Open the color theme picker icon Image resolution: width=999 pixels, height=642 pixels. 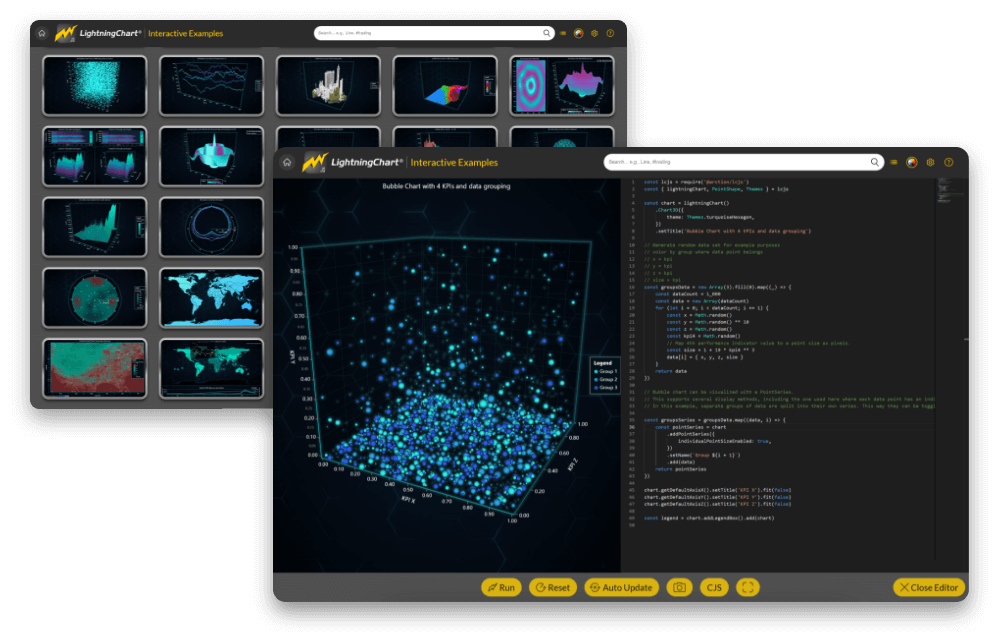click(x=912, y=161)
